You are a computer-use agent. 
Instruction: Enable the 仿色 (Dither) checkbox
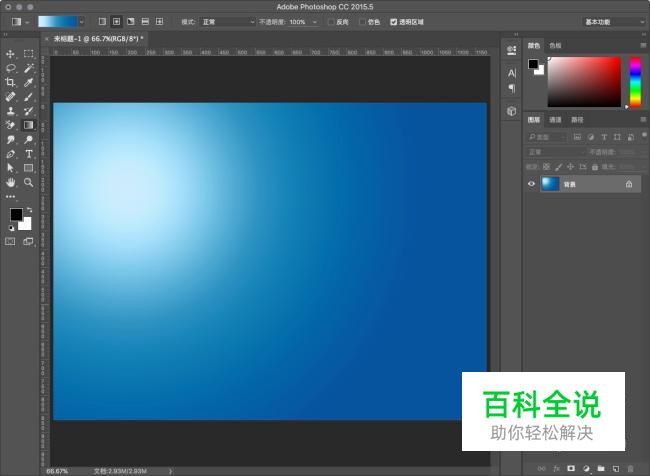tap(362, 21)
